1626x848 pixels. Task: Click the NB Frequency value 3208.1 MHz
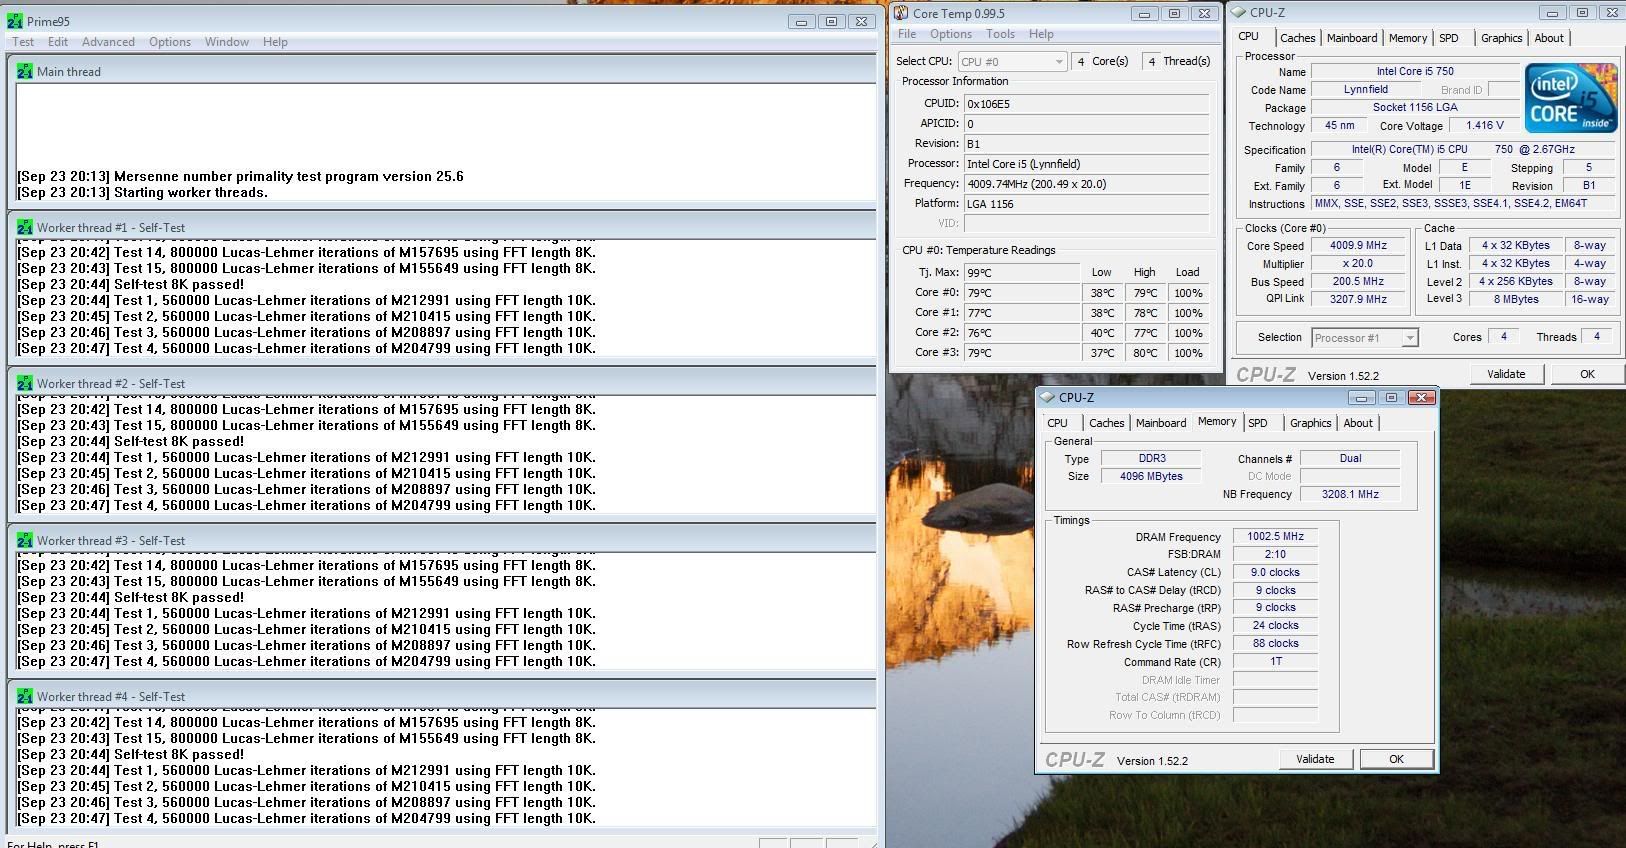pos(1350,494)
